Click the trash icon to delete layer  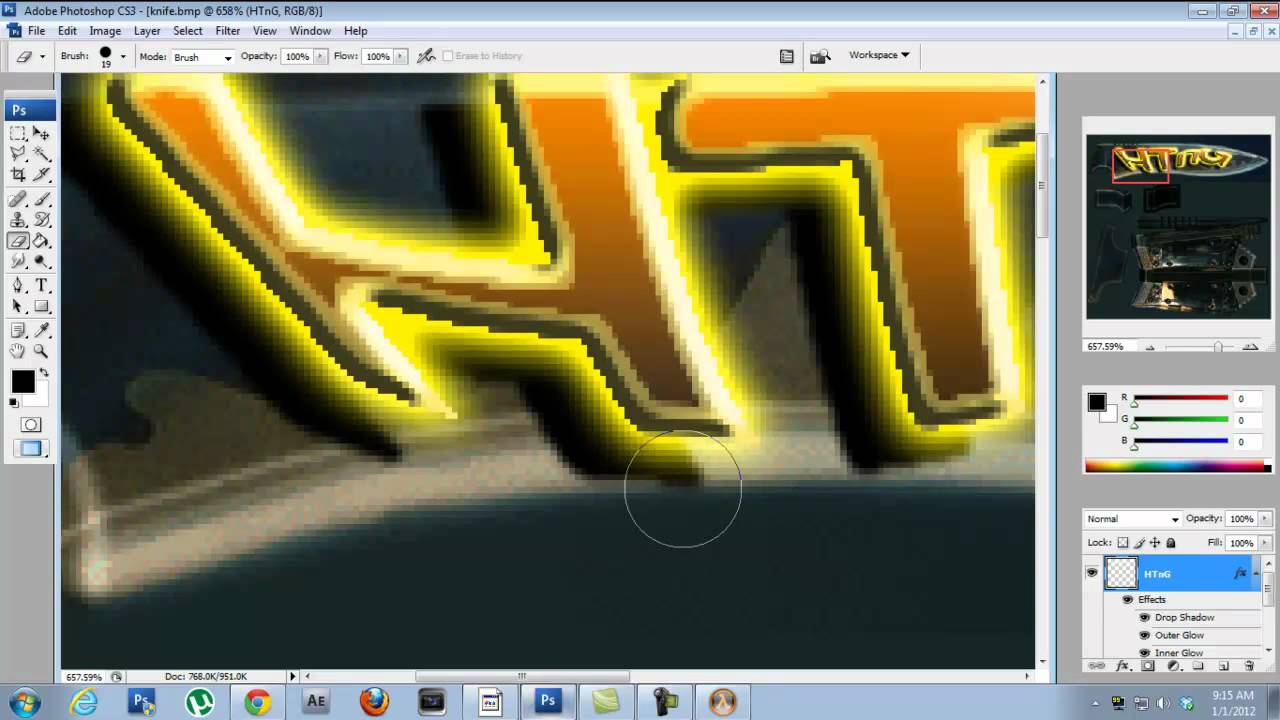[1249, 666]
